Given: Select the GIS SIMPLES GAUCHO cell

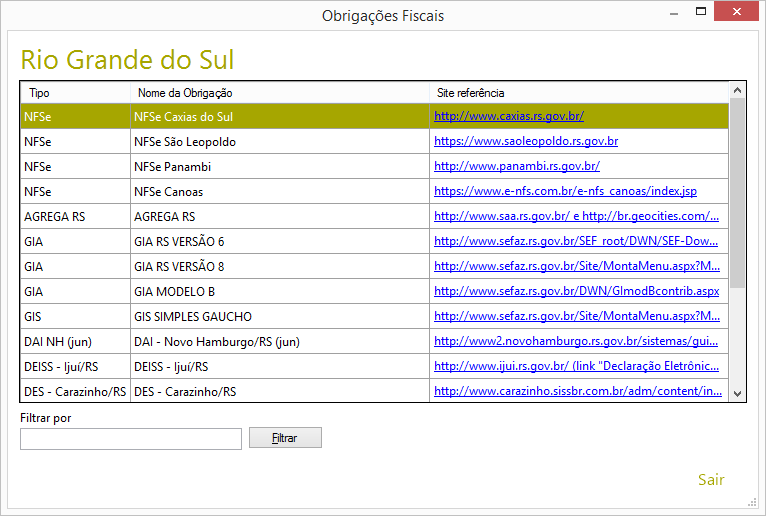Looking at the screenshot, I should point(280,316).
